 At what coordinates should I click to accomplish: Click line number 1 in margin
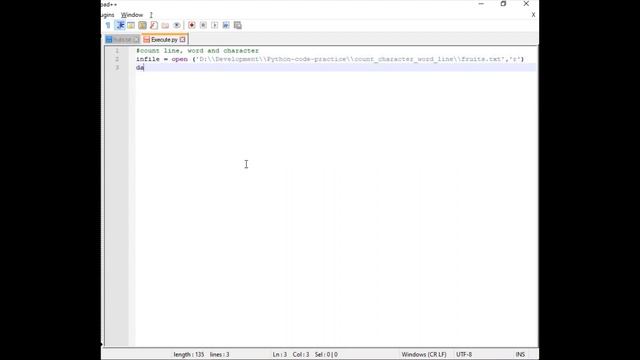coord(117,51)
